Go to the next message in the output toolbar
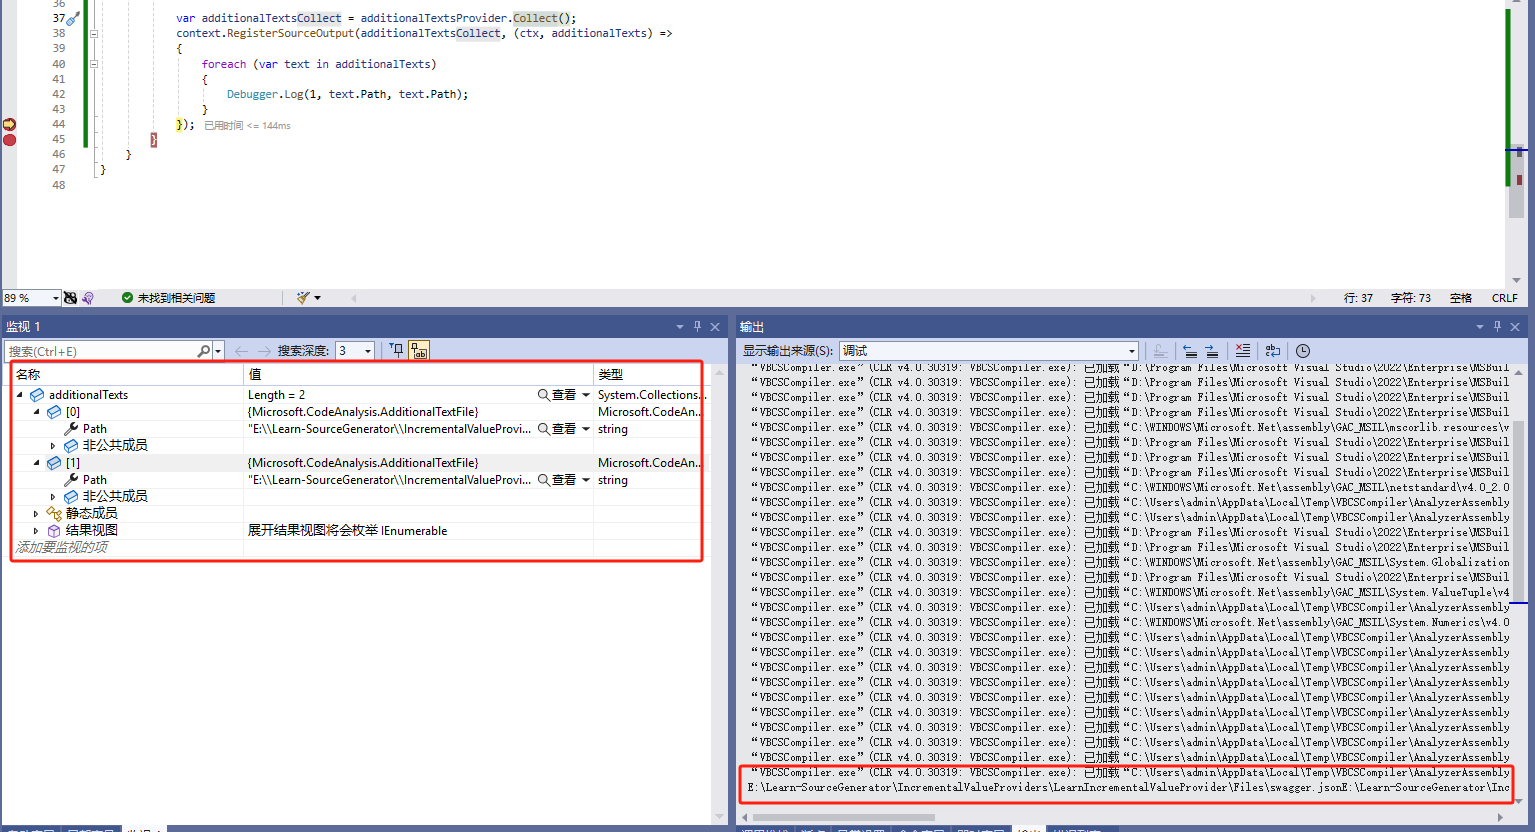Screen dimensions: 1535x832 click(x=1212, y=351)
